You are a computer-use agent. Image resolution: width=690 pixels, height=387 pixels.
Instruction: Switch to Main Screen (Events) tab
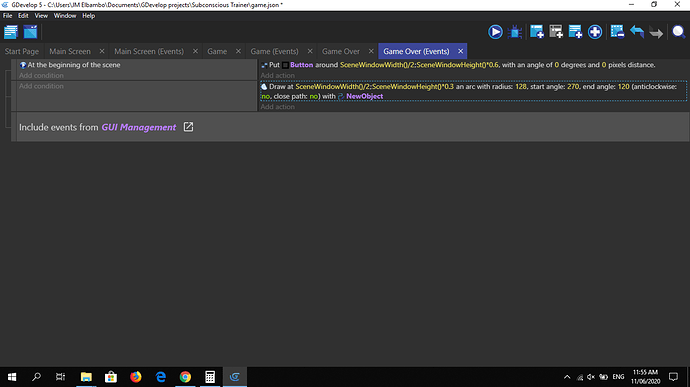click(149, 51)
